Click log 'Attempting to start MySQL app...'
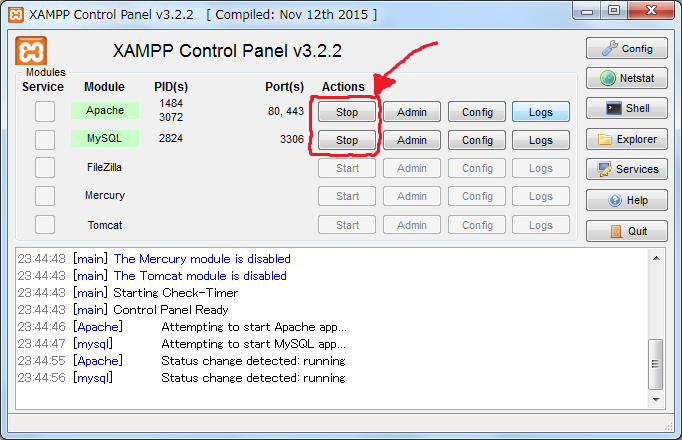The height and width of the screenshot is (440, 682). (x=254, y=344)
